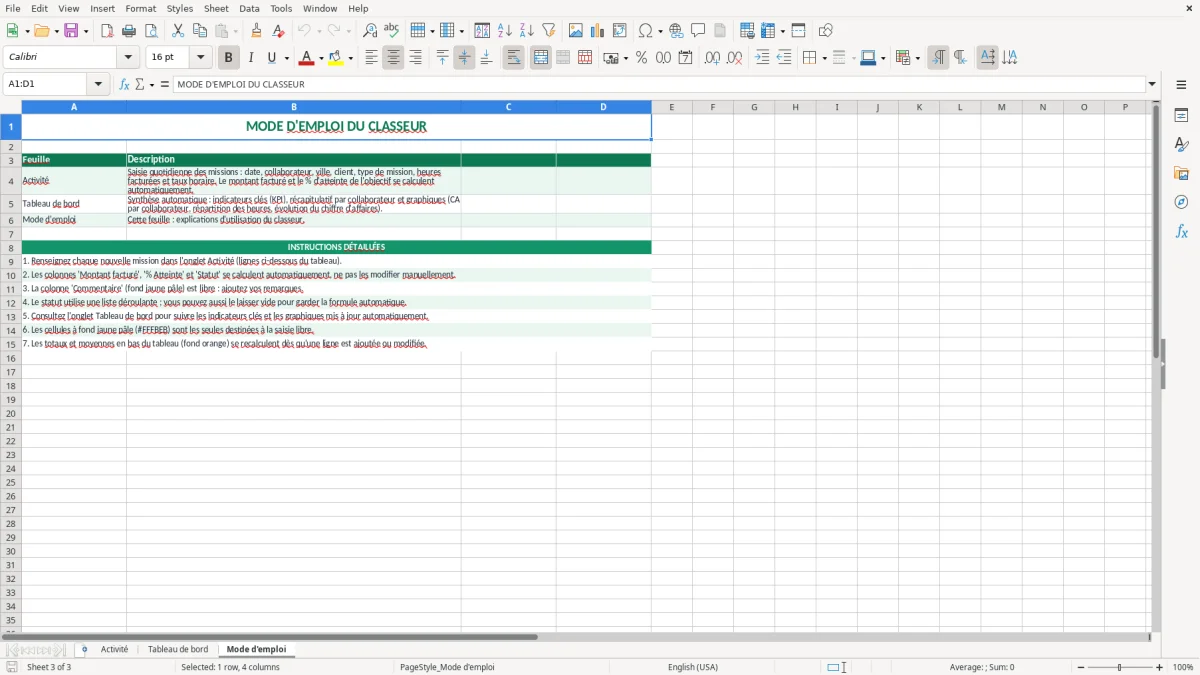The width and height of the screenshot is (1200, 675).
Task: Export the sheet directly as PDF
Action: pyautogui.click(x=107, y=31)
